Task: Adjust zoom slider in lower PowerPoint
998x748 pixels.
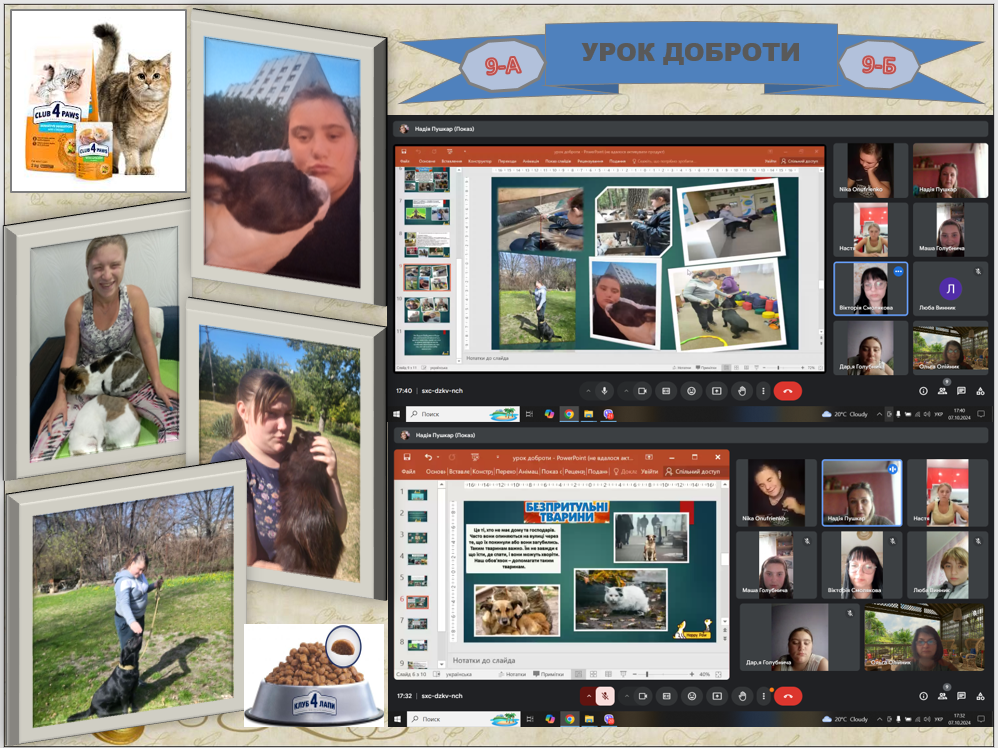Action: point(647,674)
